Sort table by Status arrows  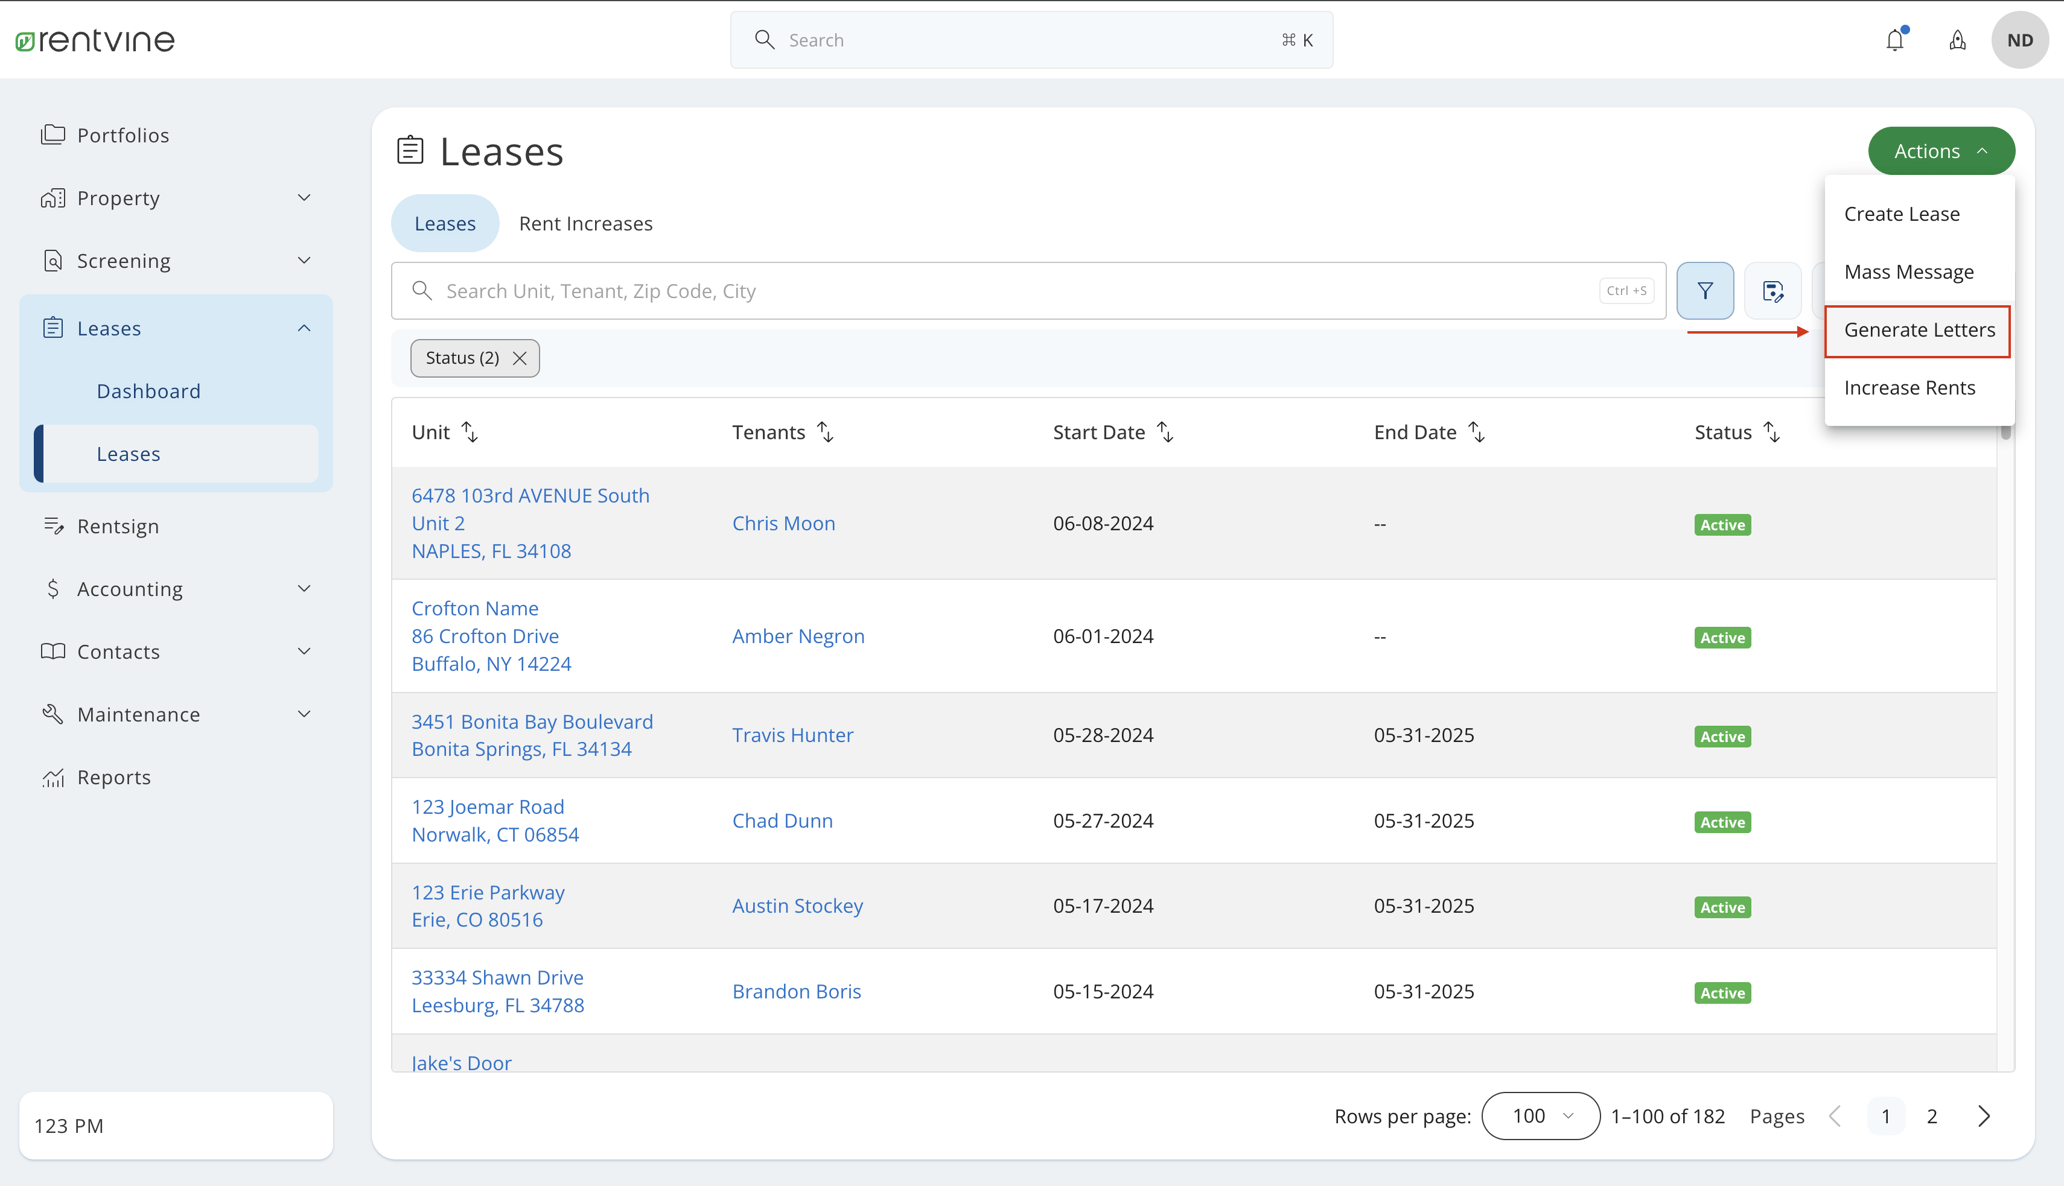(x=1771, y=432)
